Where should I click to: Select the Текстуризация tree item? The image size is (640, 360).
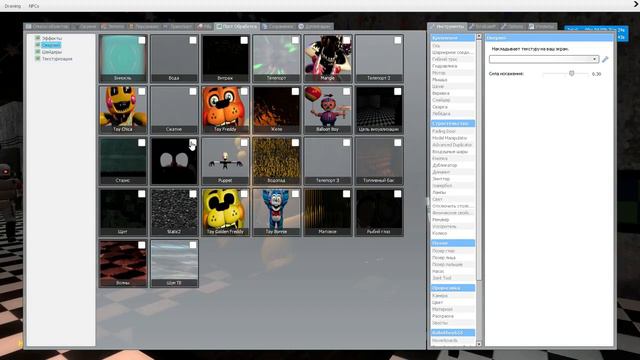(x=57, y=59)
